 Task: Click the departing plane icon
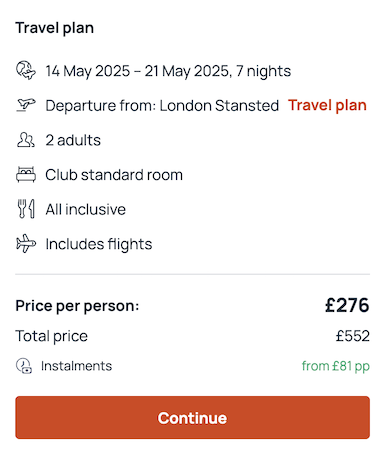click(x=26, y=105)
